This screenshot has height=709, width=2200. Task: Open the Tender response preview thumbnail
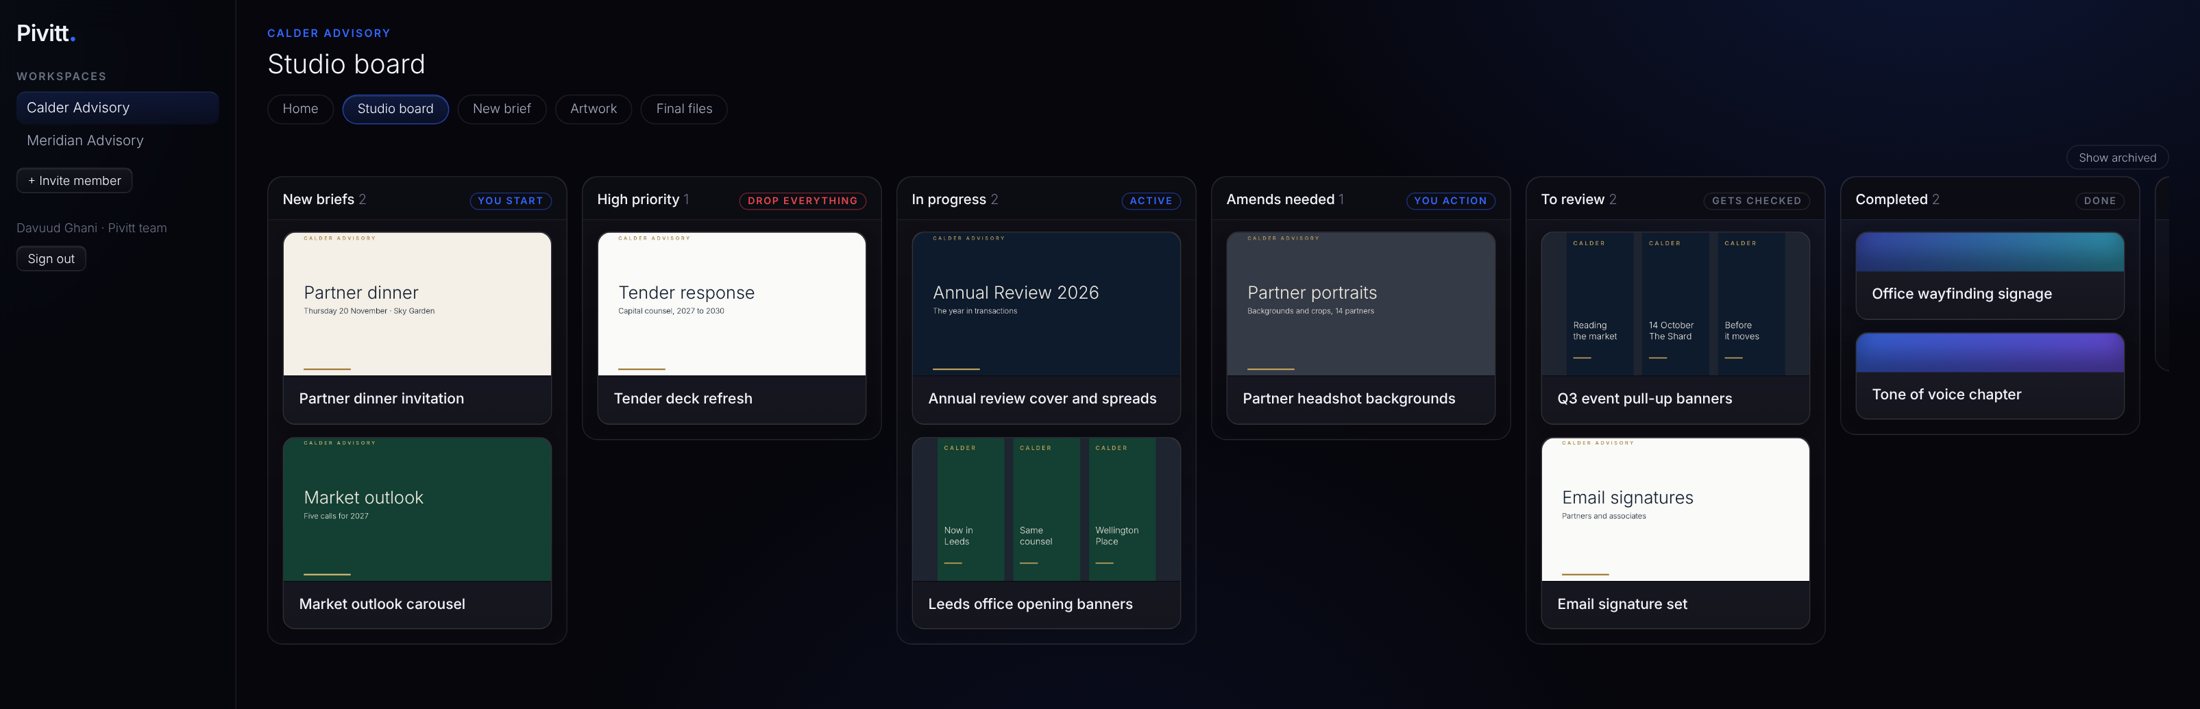(732, 304)
